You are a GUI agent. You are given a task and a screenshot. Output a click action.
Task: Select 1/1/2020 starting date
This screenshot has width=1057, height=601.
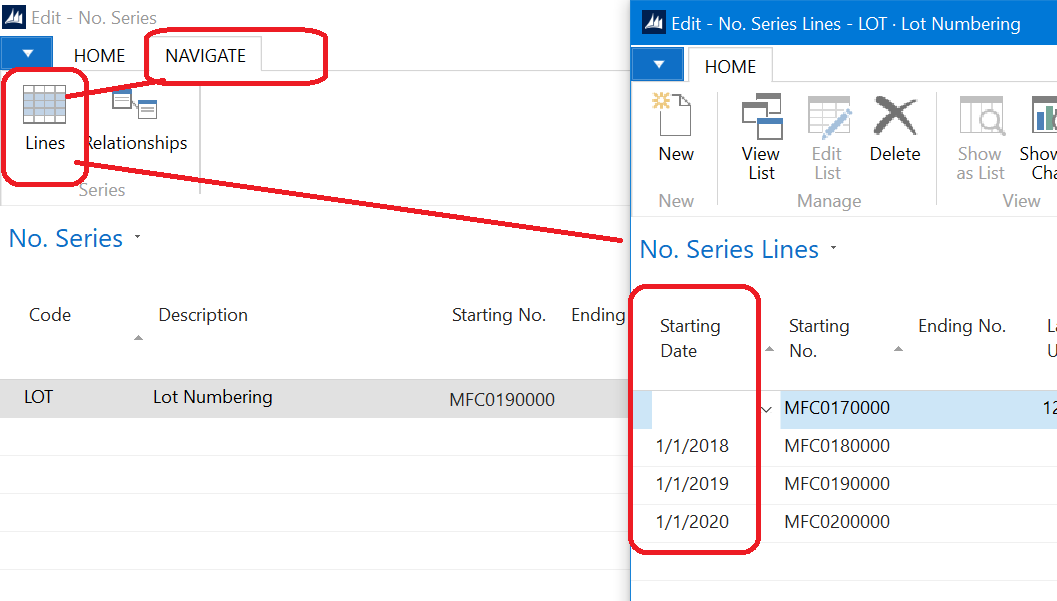pyautogui.click(x=692, y=521)
